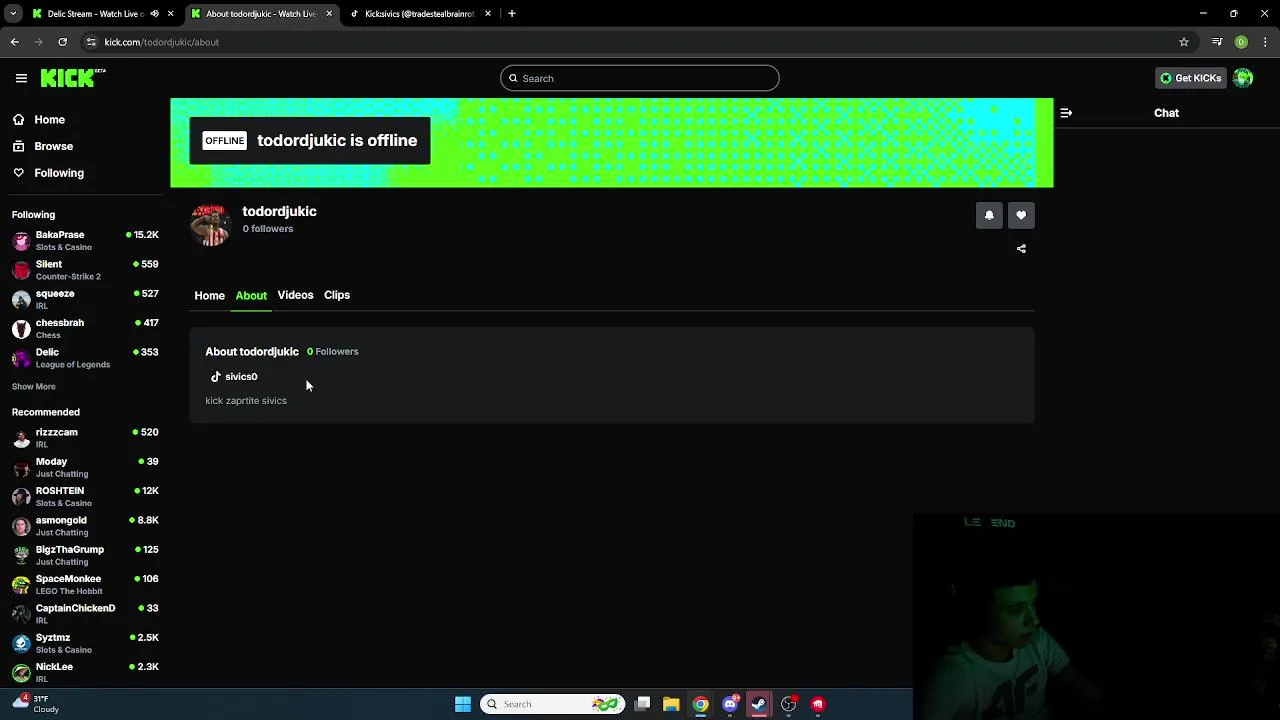This screenshot has width=1280, height=720.
Task: Reload the current page
Action: click(x=63, y=42)
